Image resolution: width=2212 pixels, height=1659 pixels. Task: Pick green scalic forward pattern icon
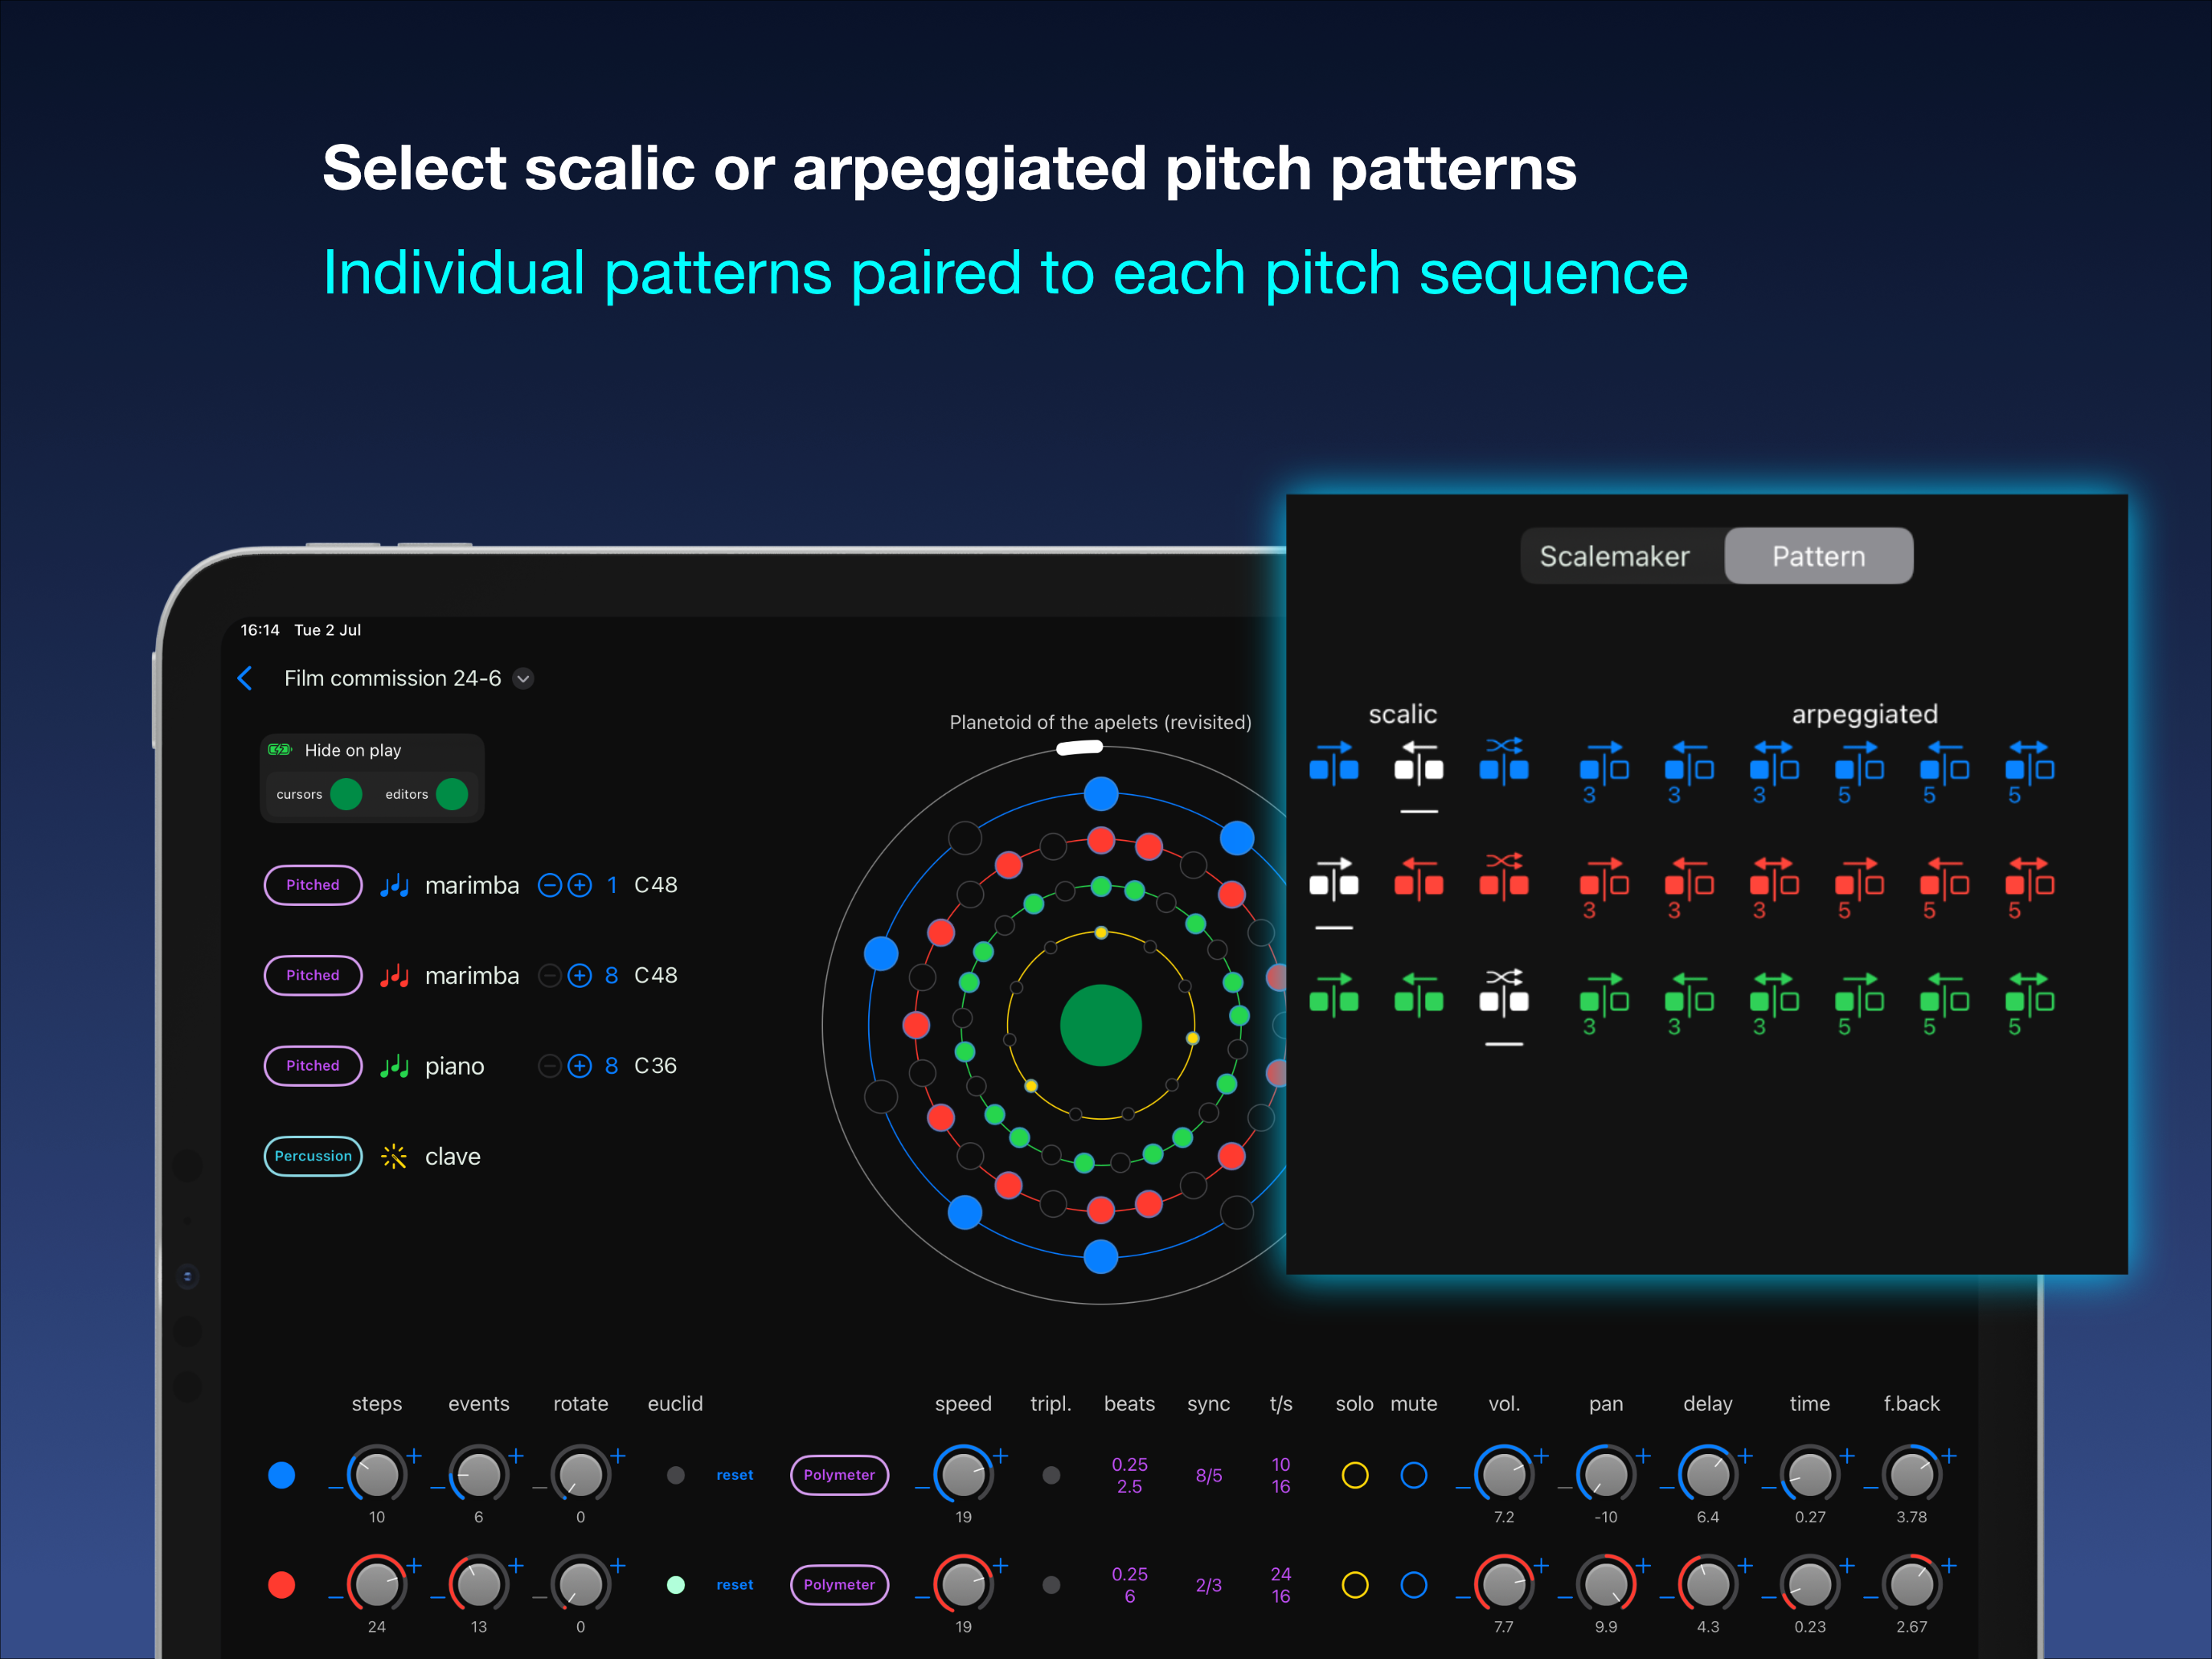click(x=1334, y=994)
